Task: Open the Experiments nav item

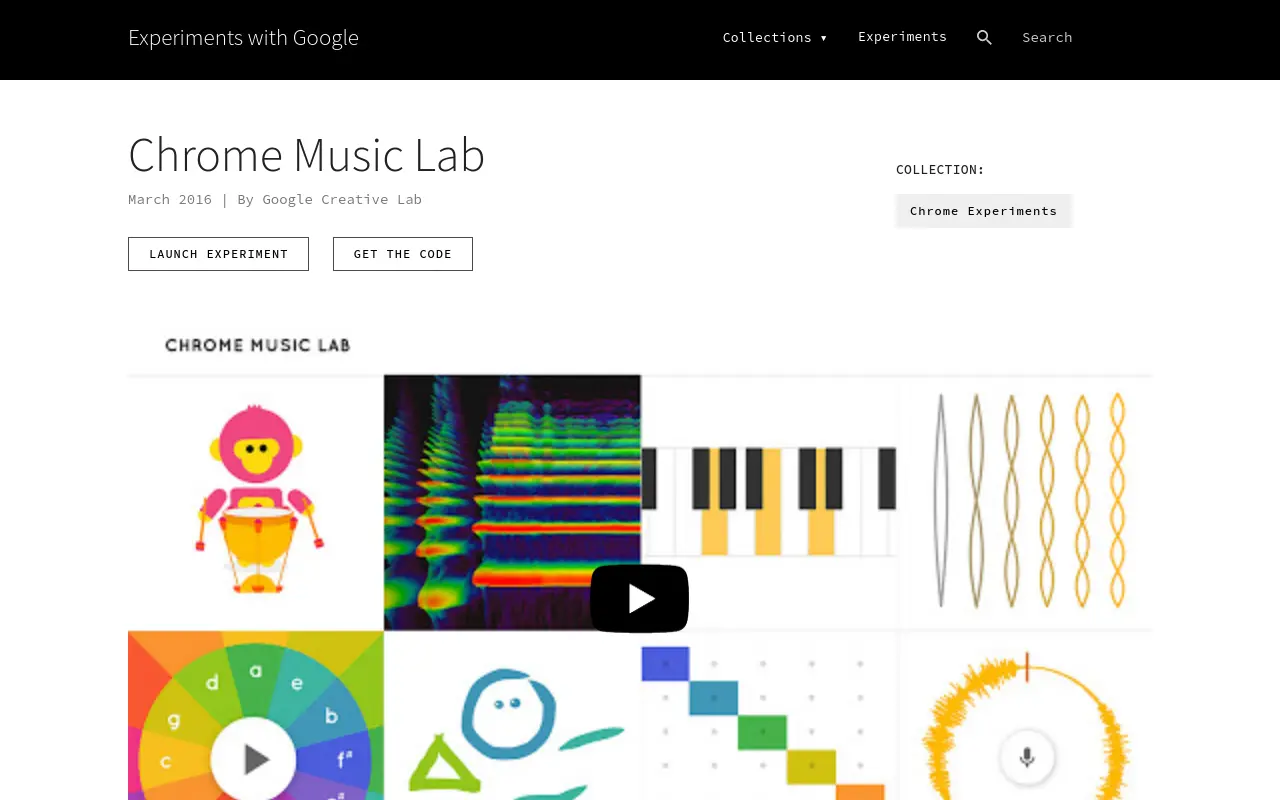Action: pos(902,37)
